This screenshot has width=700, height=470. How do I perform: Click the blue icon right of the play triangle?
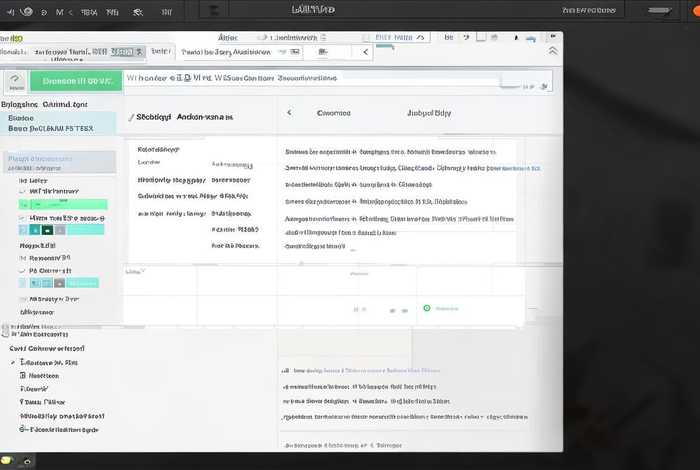pyautogui.click(x=531, y=39)
